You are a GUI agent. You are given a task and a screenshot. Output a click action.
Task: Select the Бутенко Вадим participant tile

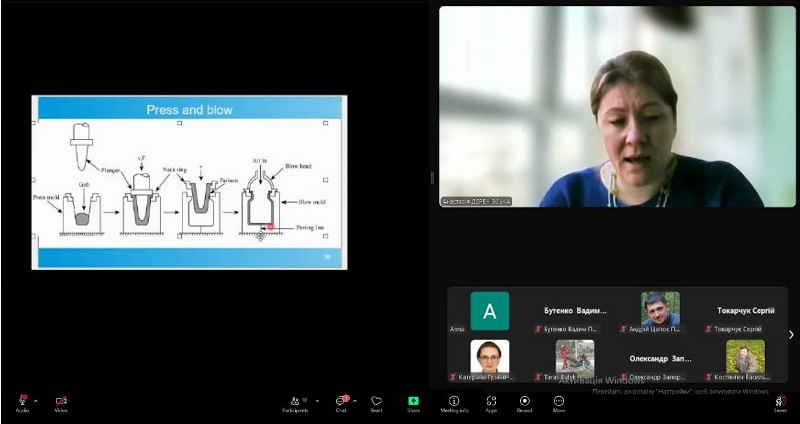tap(575, 311)
